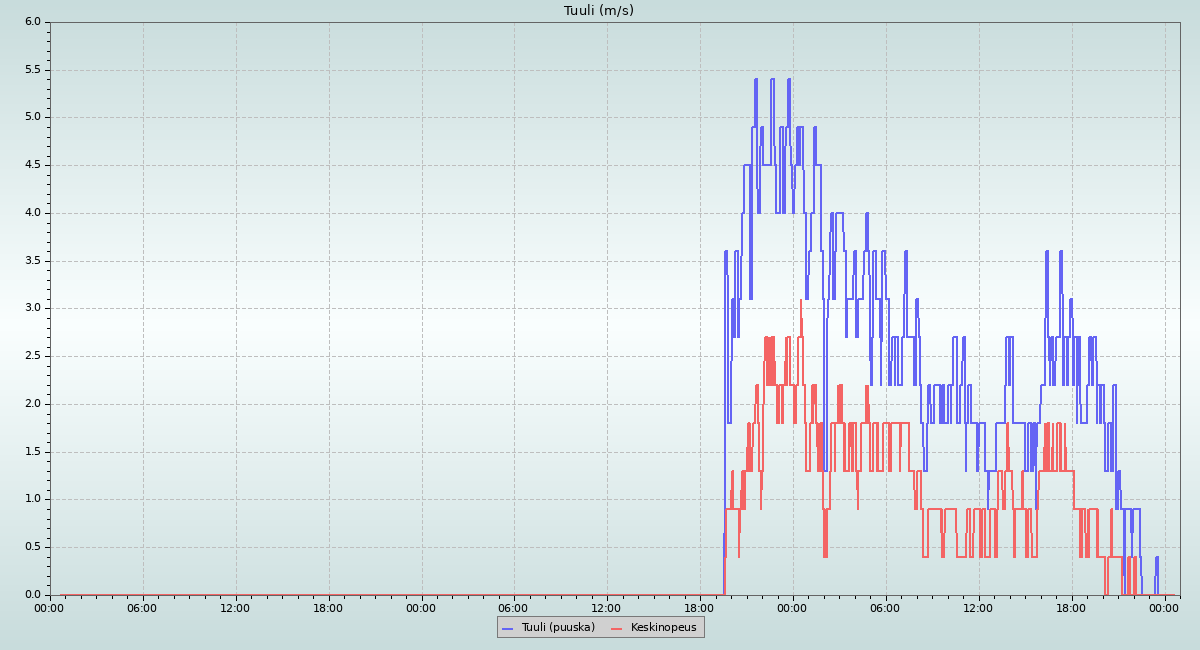Click the 4.5 label on the vertical axis

click(x=33, y=165)
